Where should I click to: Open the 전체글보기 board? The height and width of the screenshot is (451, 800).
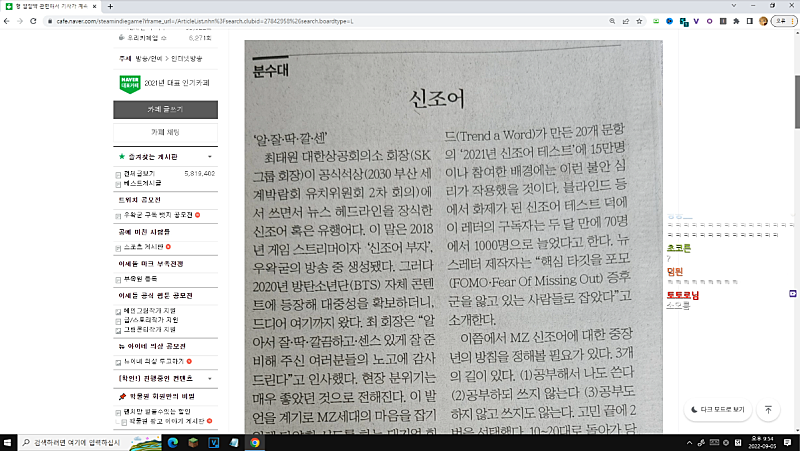[139, 173]
